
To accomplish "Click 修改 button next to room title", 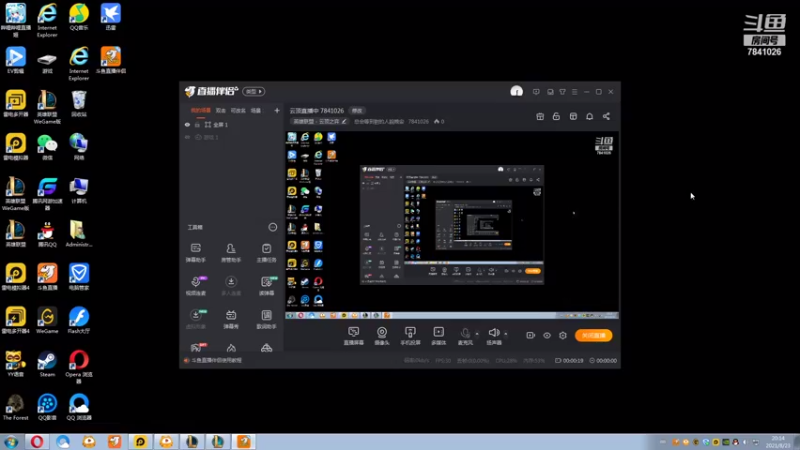I will (357, 111).
